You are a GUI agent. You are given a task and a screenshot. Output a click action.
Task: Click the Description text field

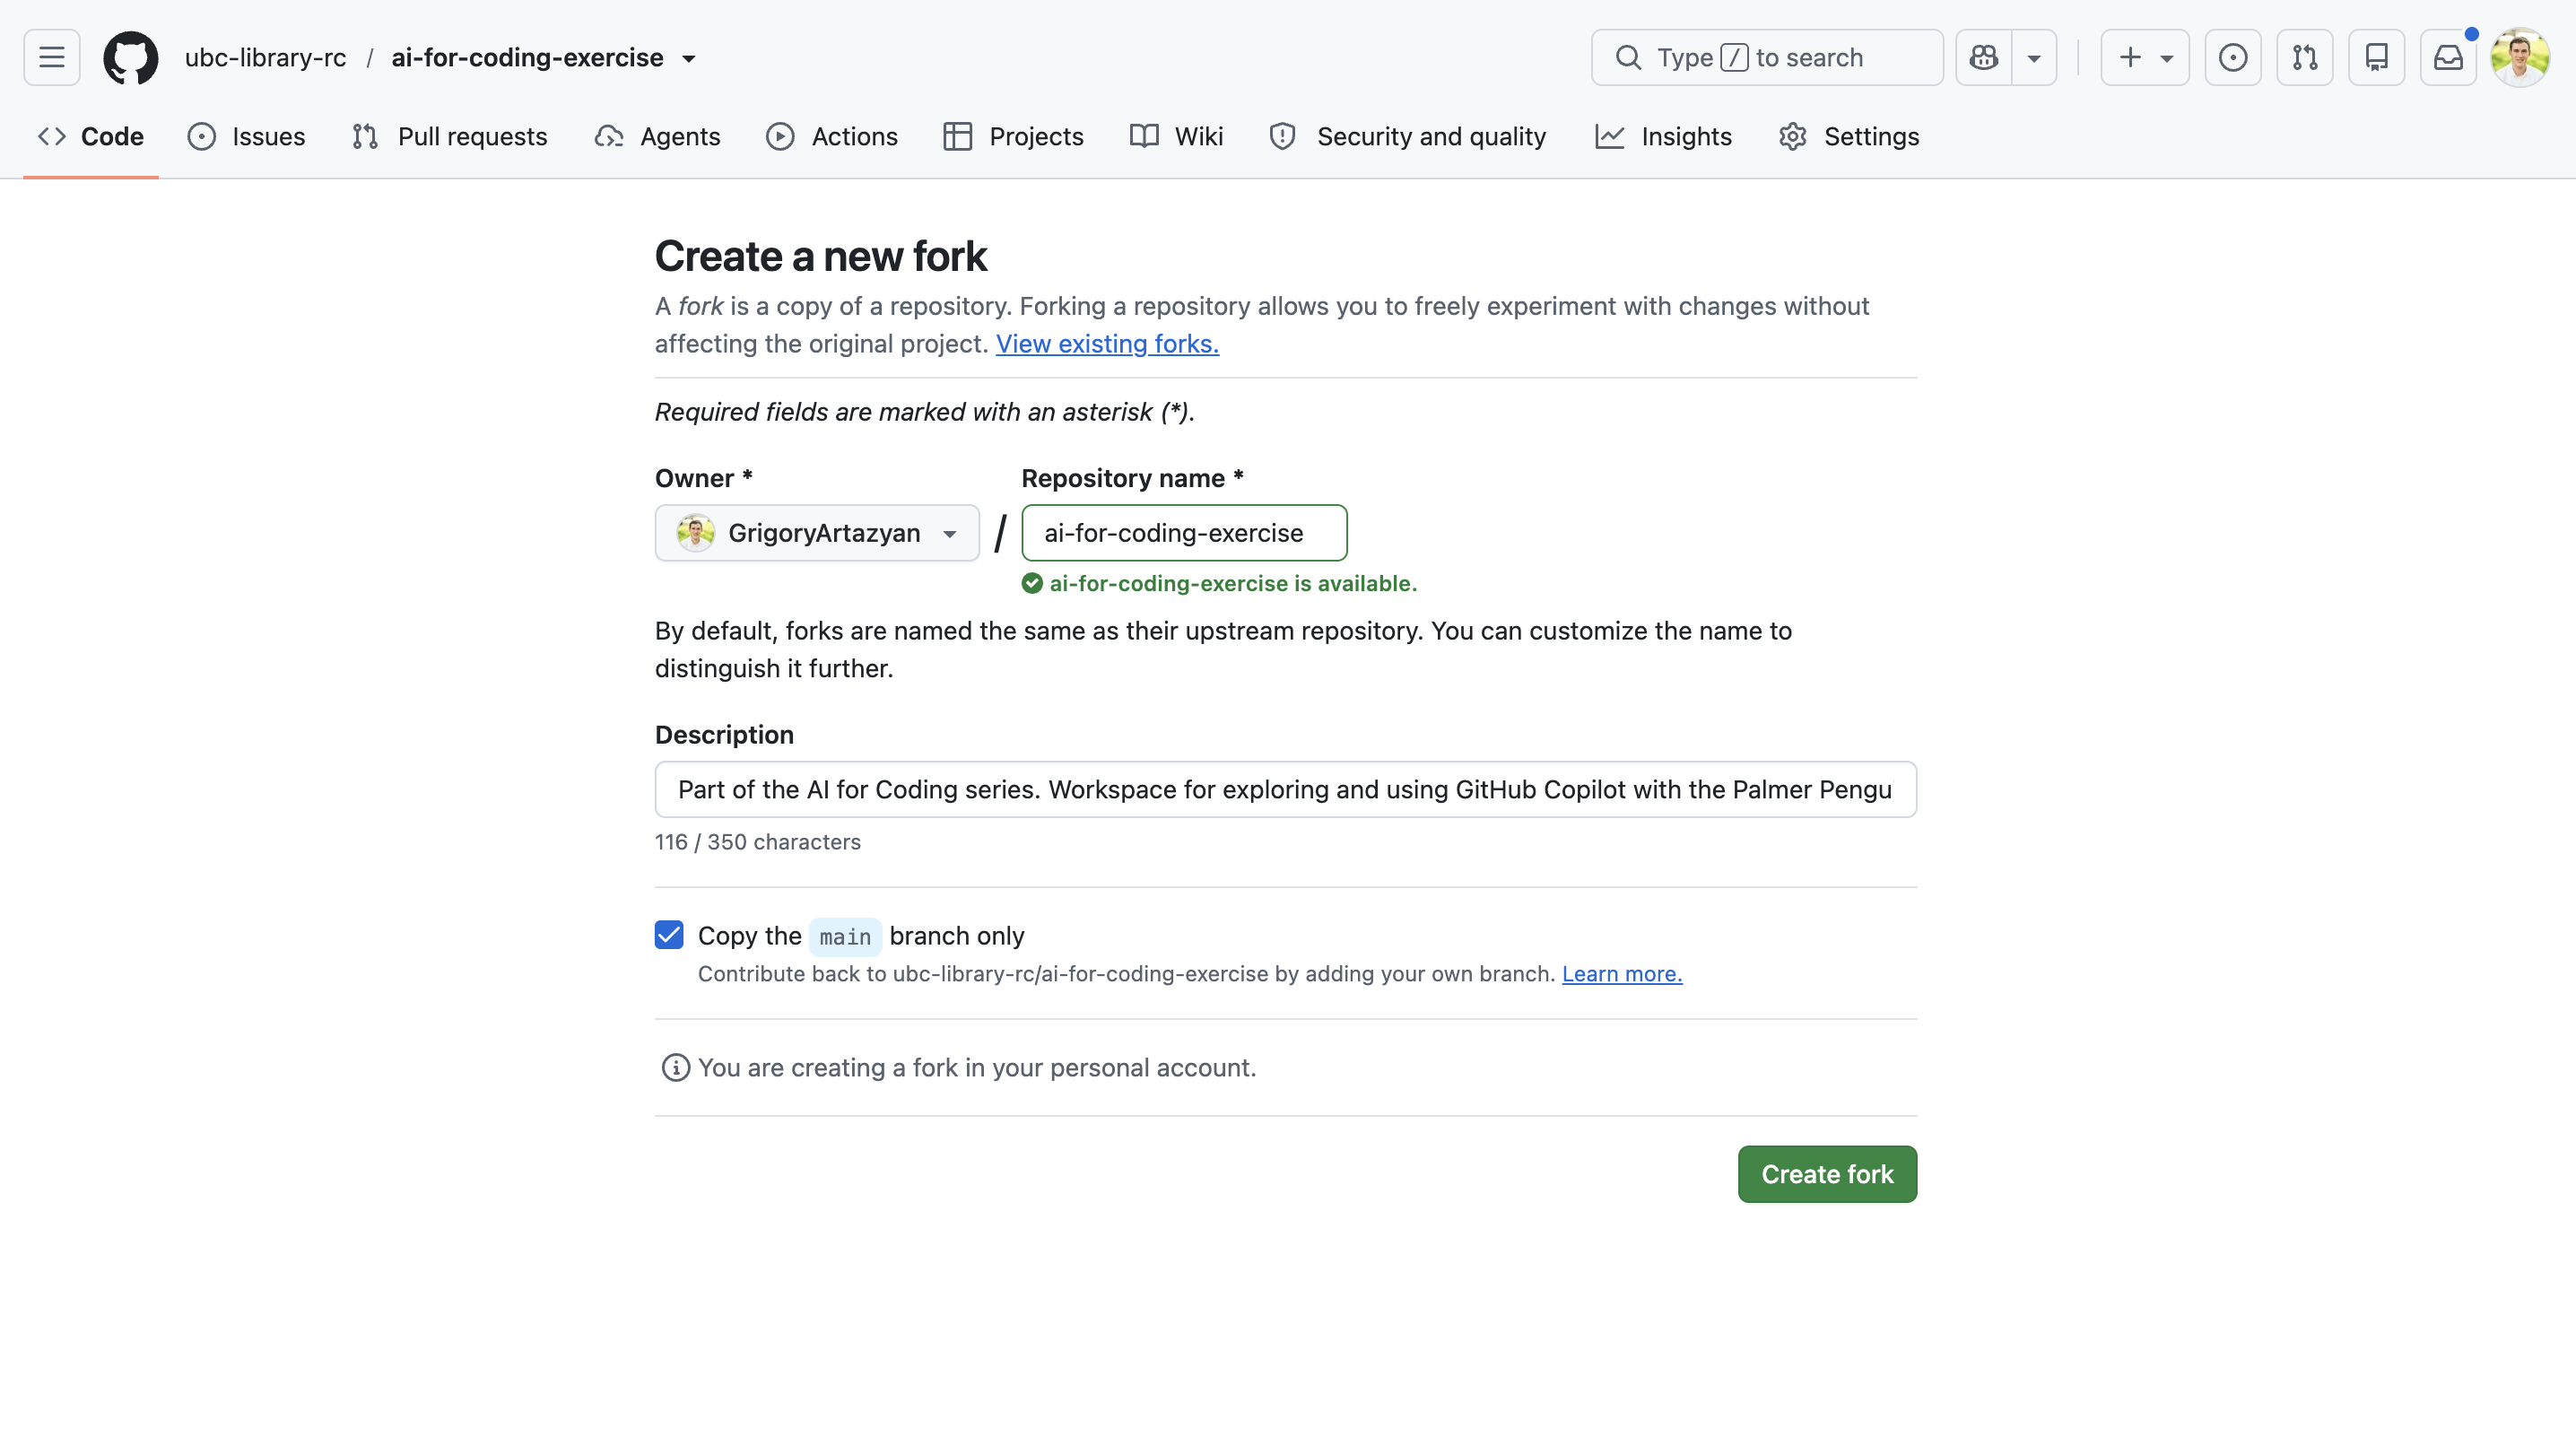point(1285,789)
